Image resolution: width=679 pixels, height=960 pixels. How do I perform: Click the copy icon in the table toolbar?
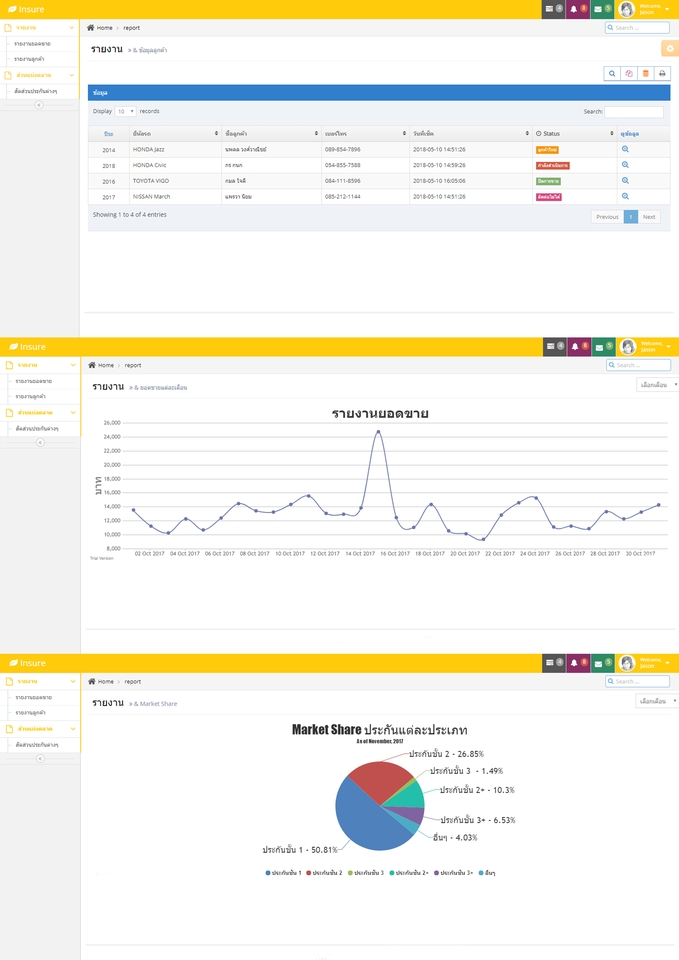pyautogui.click(x=629, y=73)
